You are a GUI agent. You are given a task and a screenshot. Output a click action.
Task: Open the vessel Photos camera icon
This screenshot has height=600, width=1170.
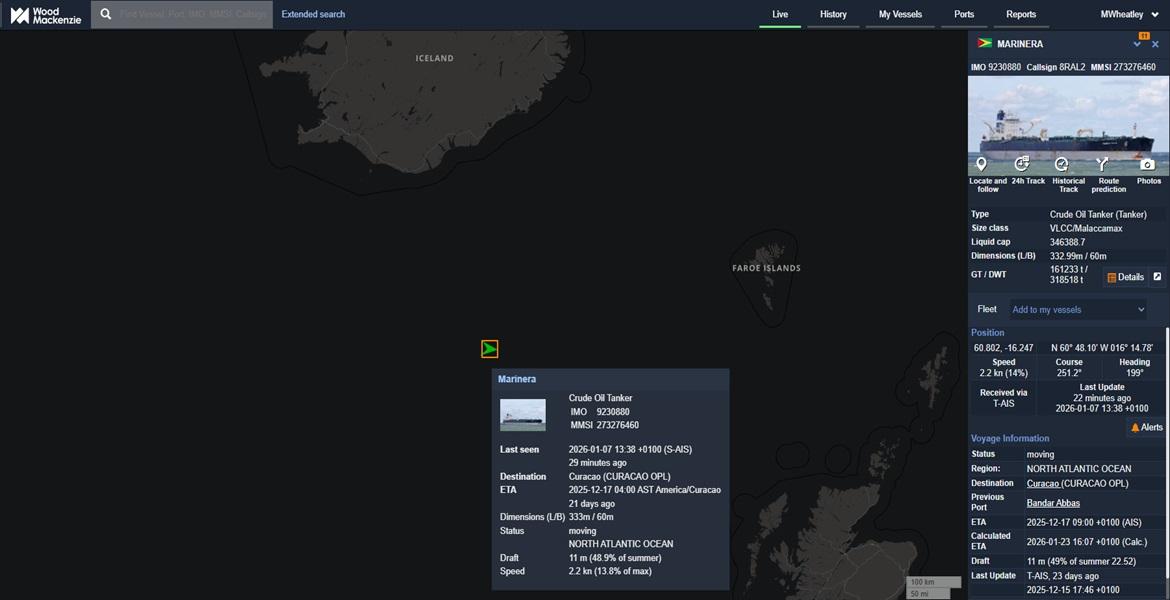pos(1147,165)
